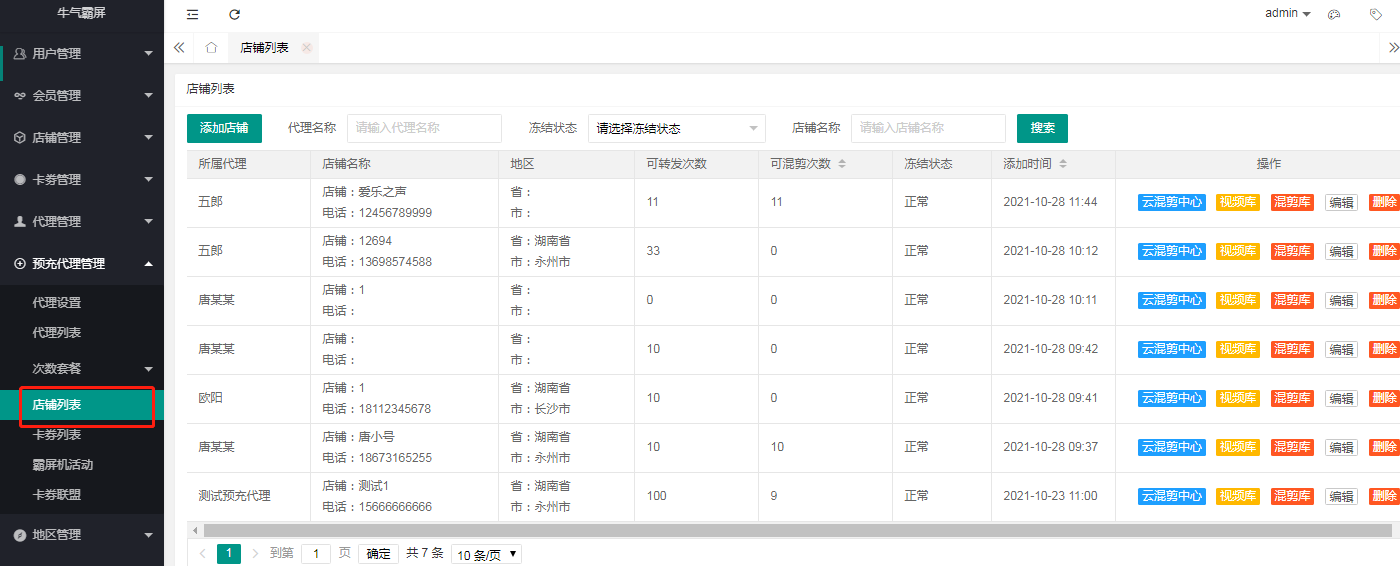The height and width of the screenshot is (566, 1400).
Task: Focus the 店铺名称 input field
Action: click(x=928, y=128)
